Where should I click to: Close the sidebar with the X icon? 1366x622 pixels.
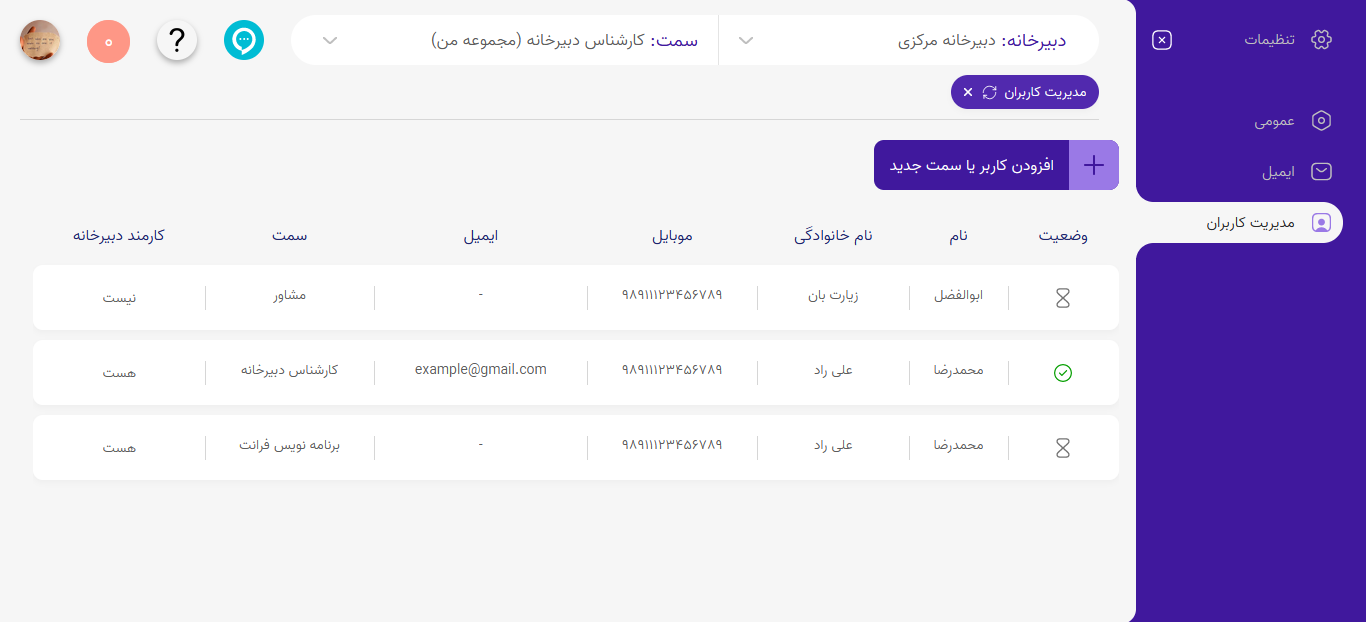point(1161,40)
